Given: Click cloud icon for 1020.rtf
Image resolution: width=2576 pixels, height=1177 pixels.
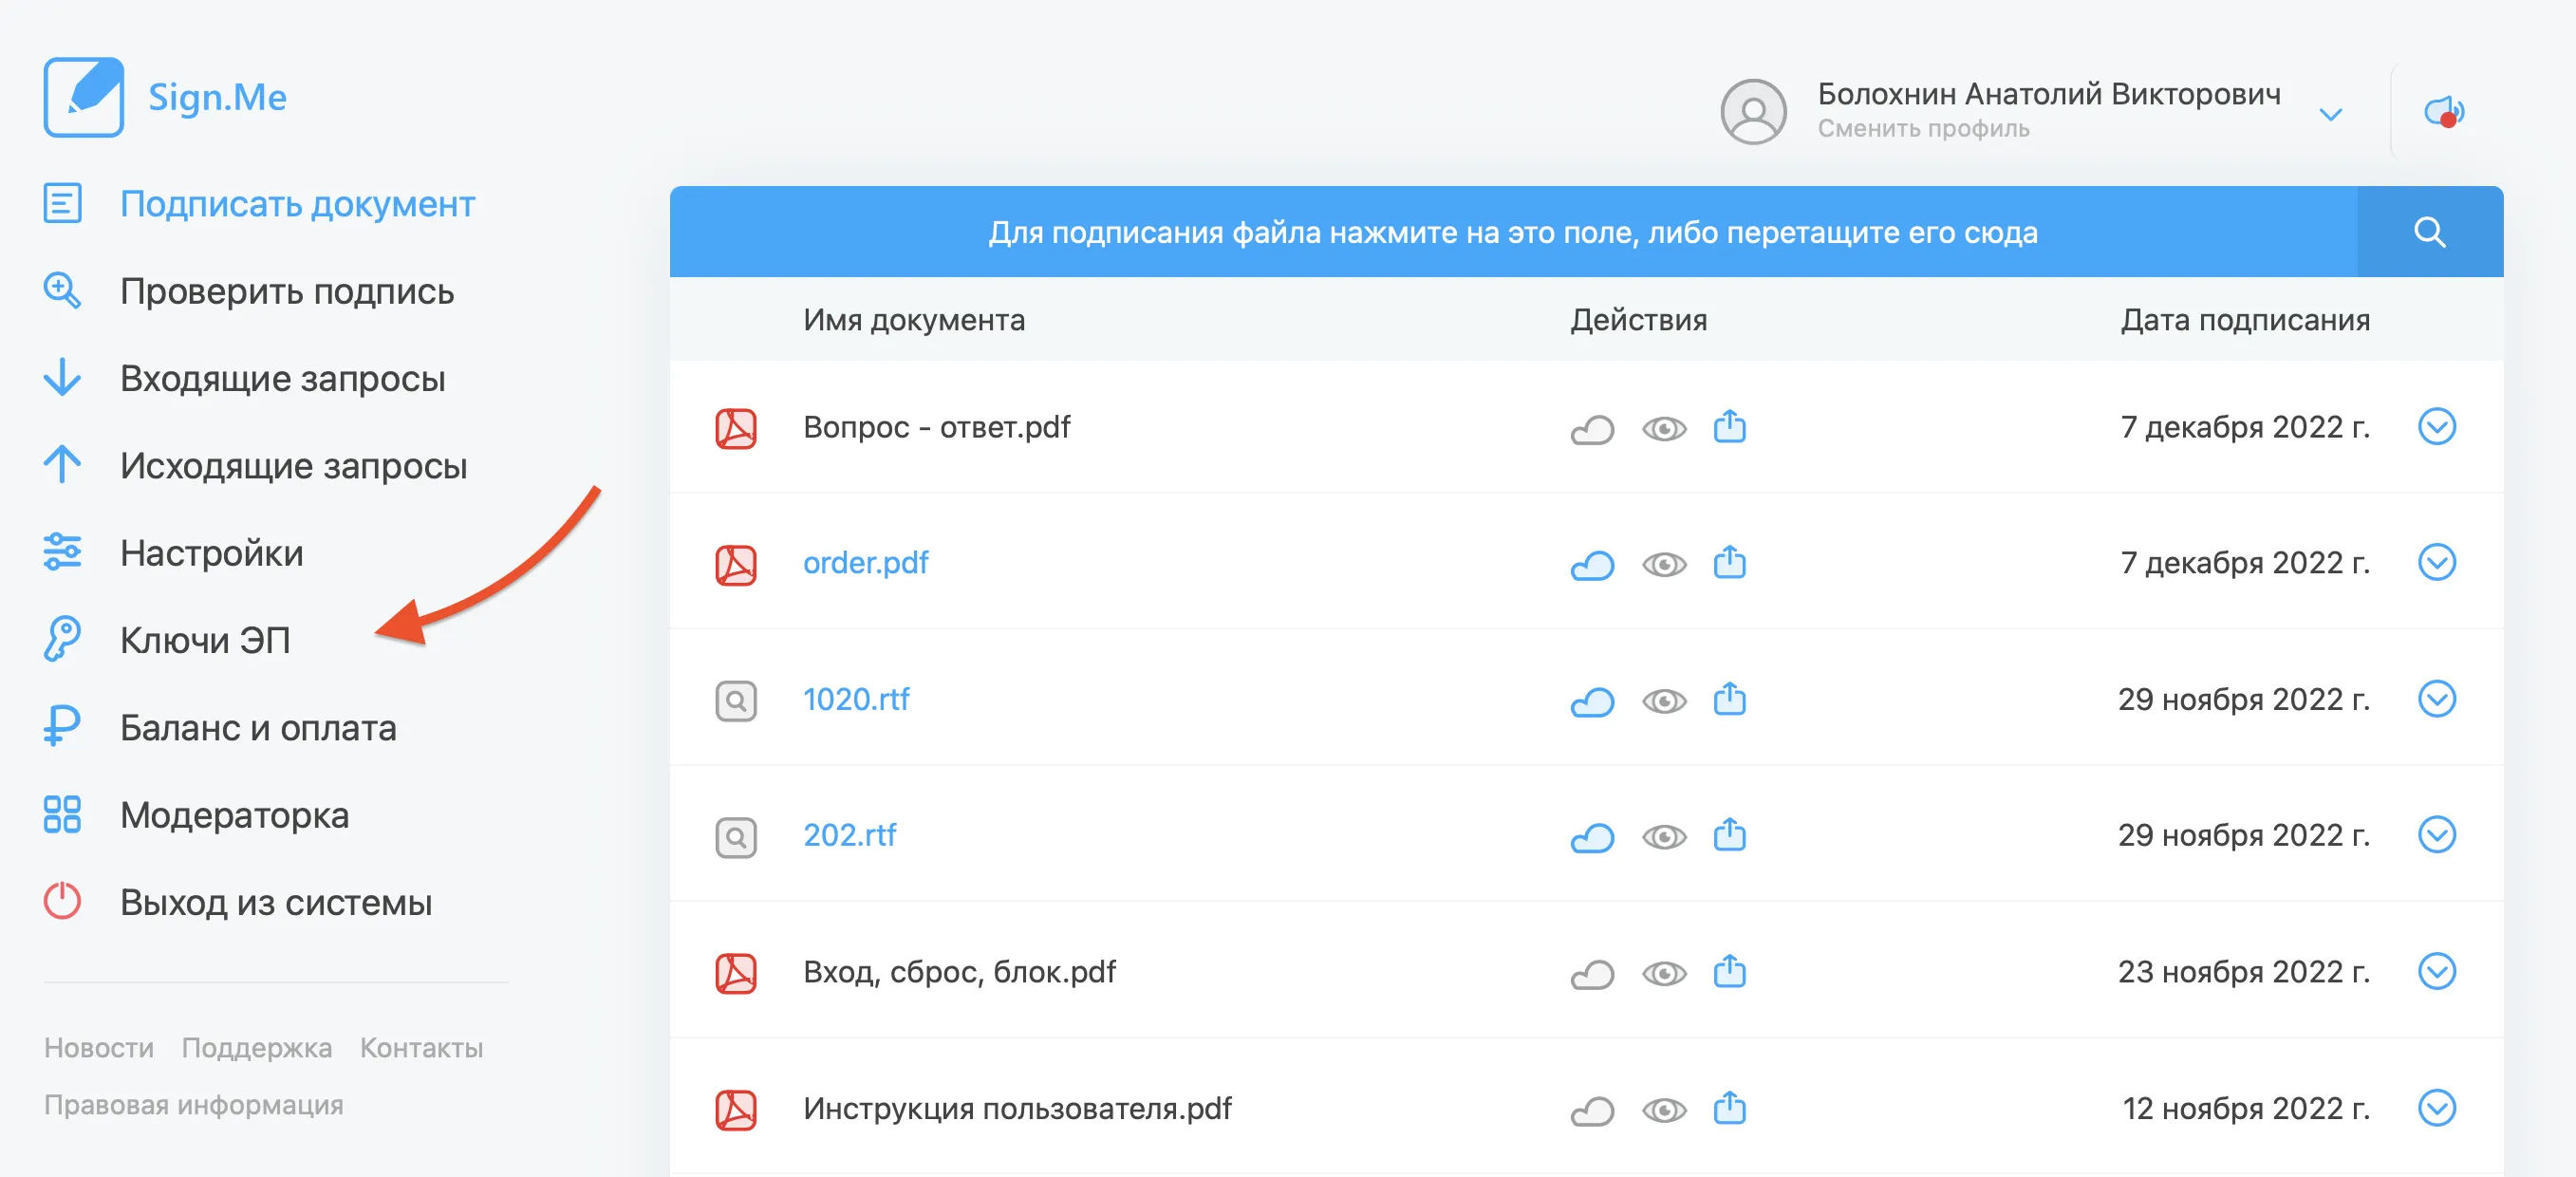Looking at the screenshot, I should click(1592, 701).
